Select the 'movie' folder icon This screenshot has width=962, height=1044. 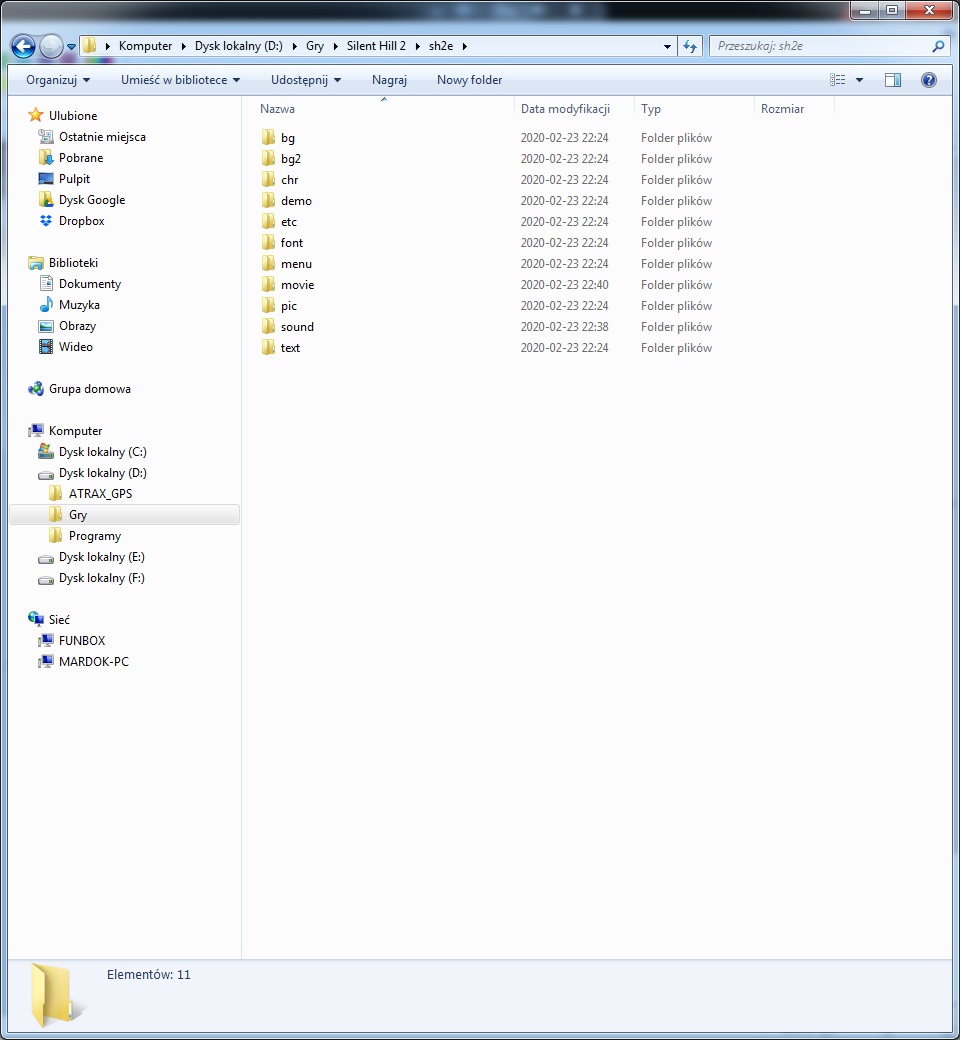pos(268,284)
